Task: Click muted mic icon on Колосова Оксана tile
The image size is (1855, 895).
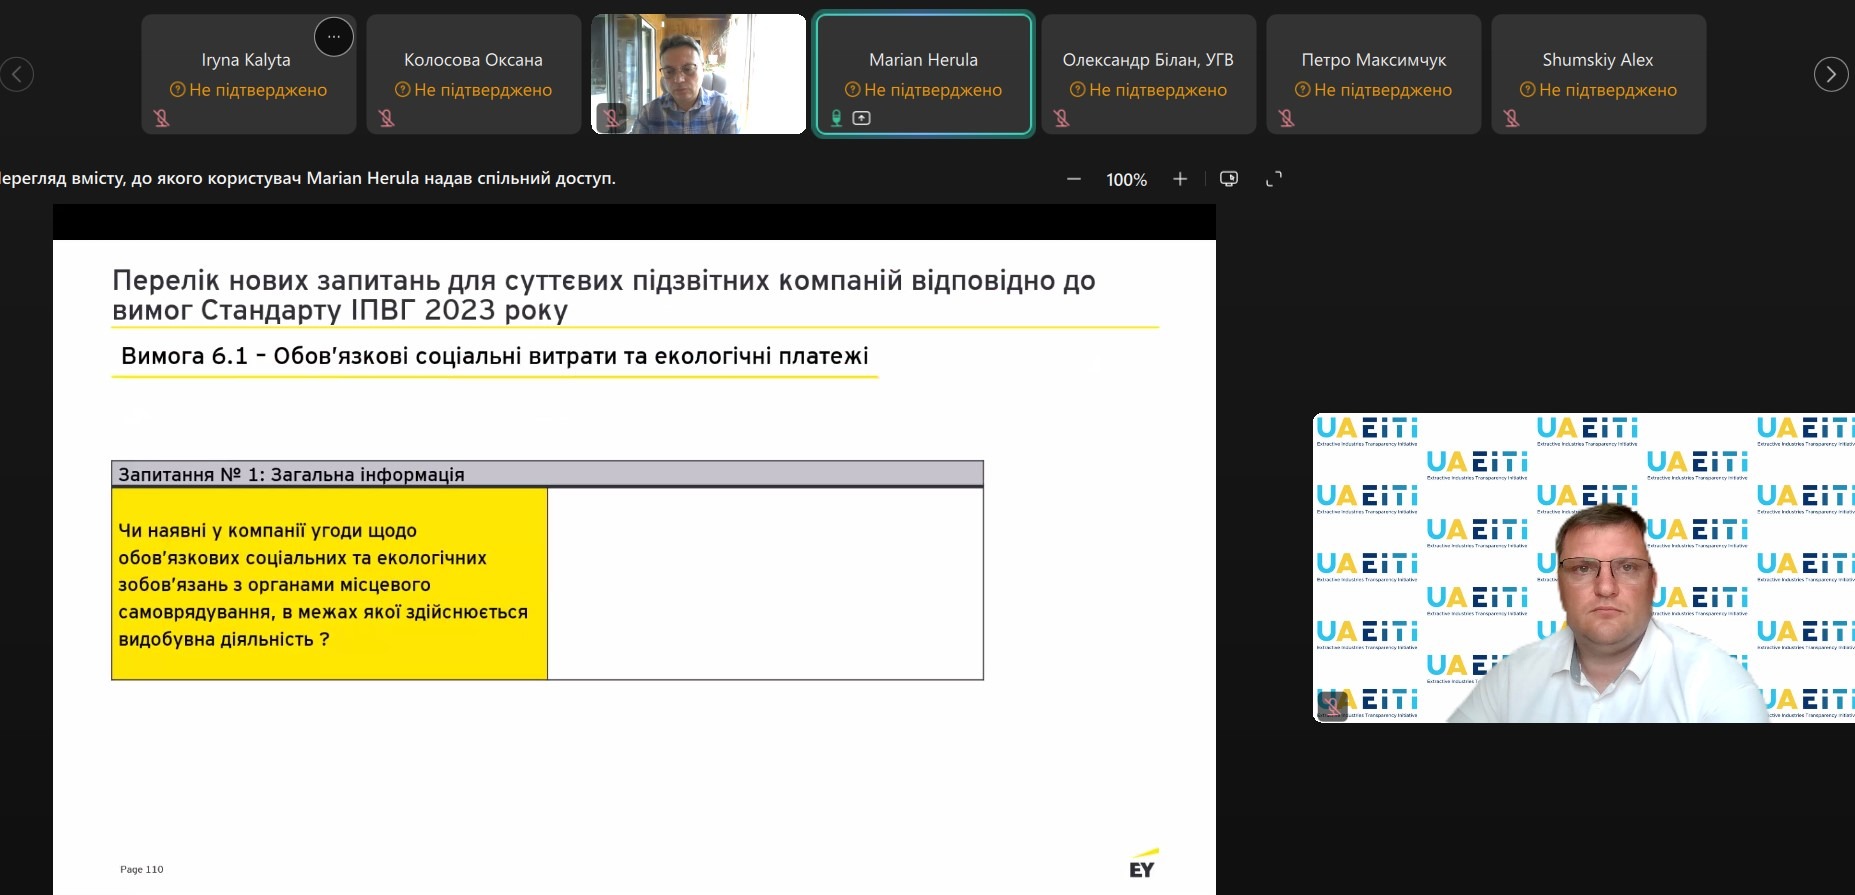Action: click(x=387, y=118)
